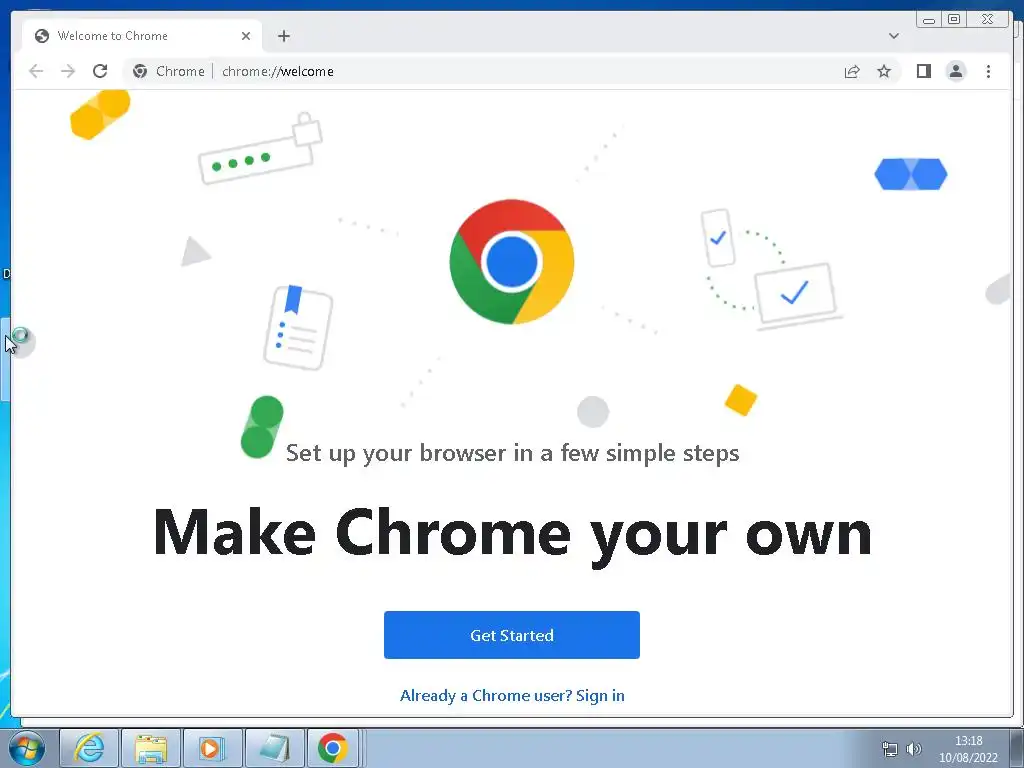The image size is (1024, 768).
Task: Minimize the Chrome window
Action: [929, 20]
